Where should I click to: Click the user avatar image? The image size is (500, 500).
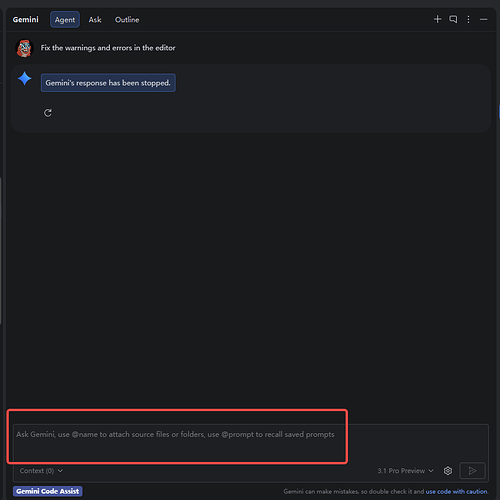coord(24,48)
